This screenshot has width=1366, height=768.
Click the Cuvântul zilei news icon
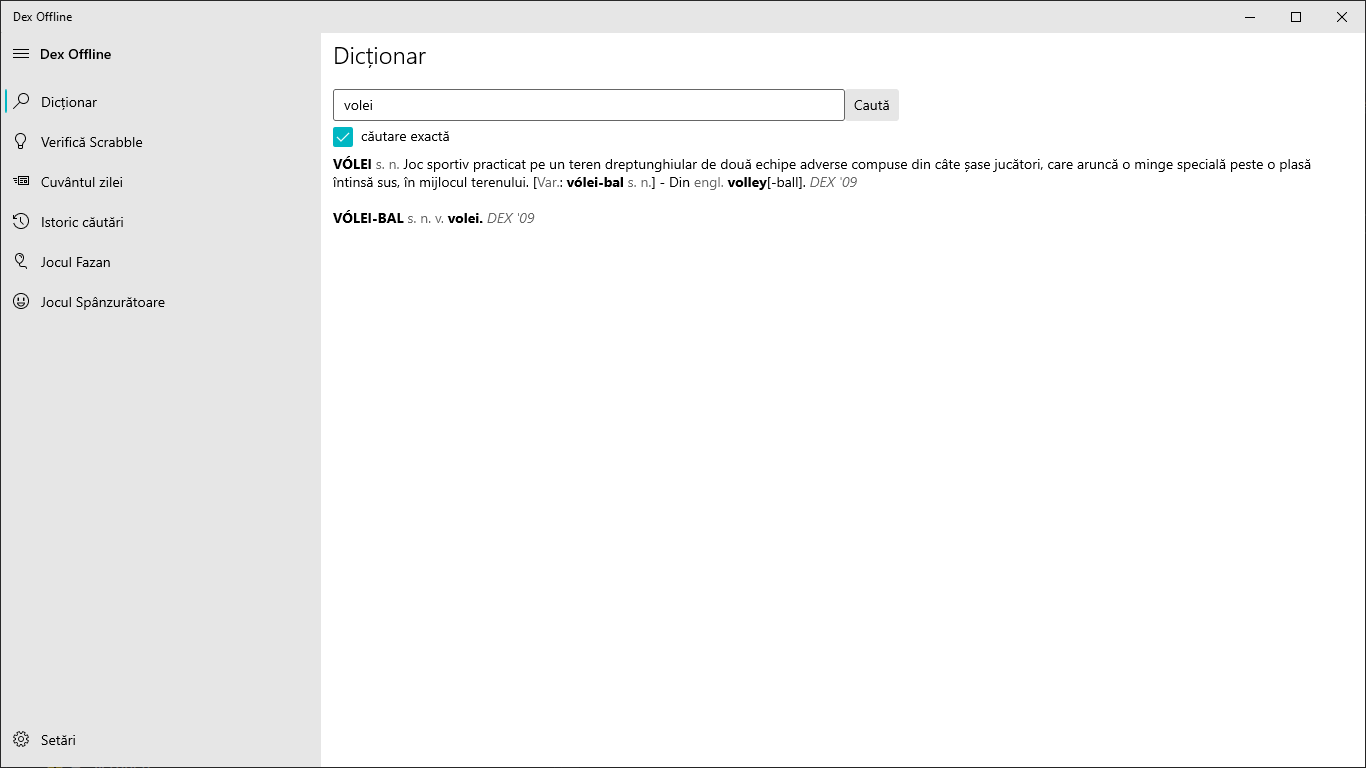pyautogui.click(x=21, y=182)
